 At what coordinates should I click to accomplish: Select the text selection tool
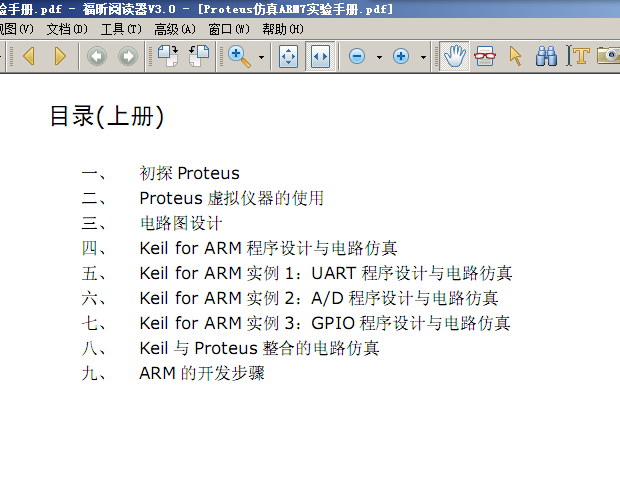click(578, 56)
